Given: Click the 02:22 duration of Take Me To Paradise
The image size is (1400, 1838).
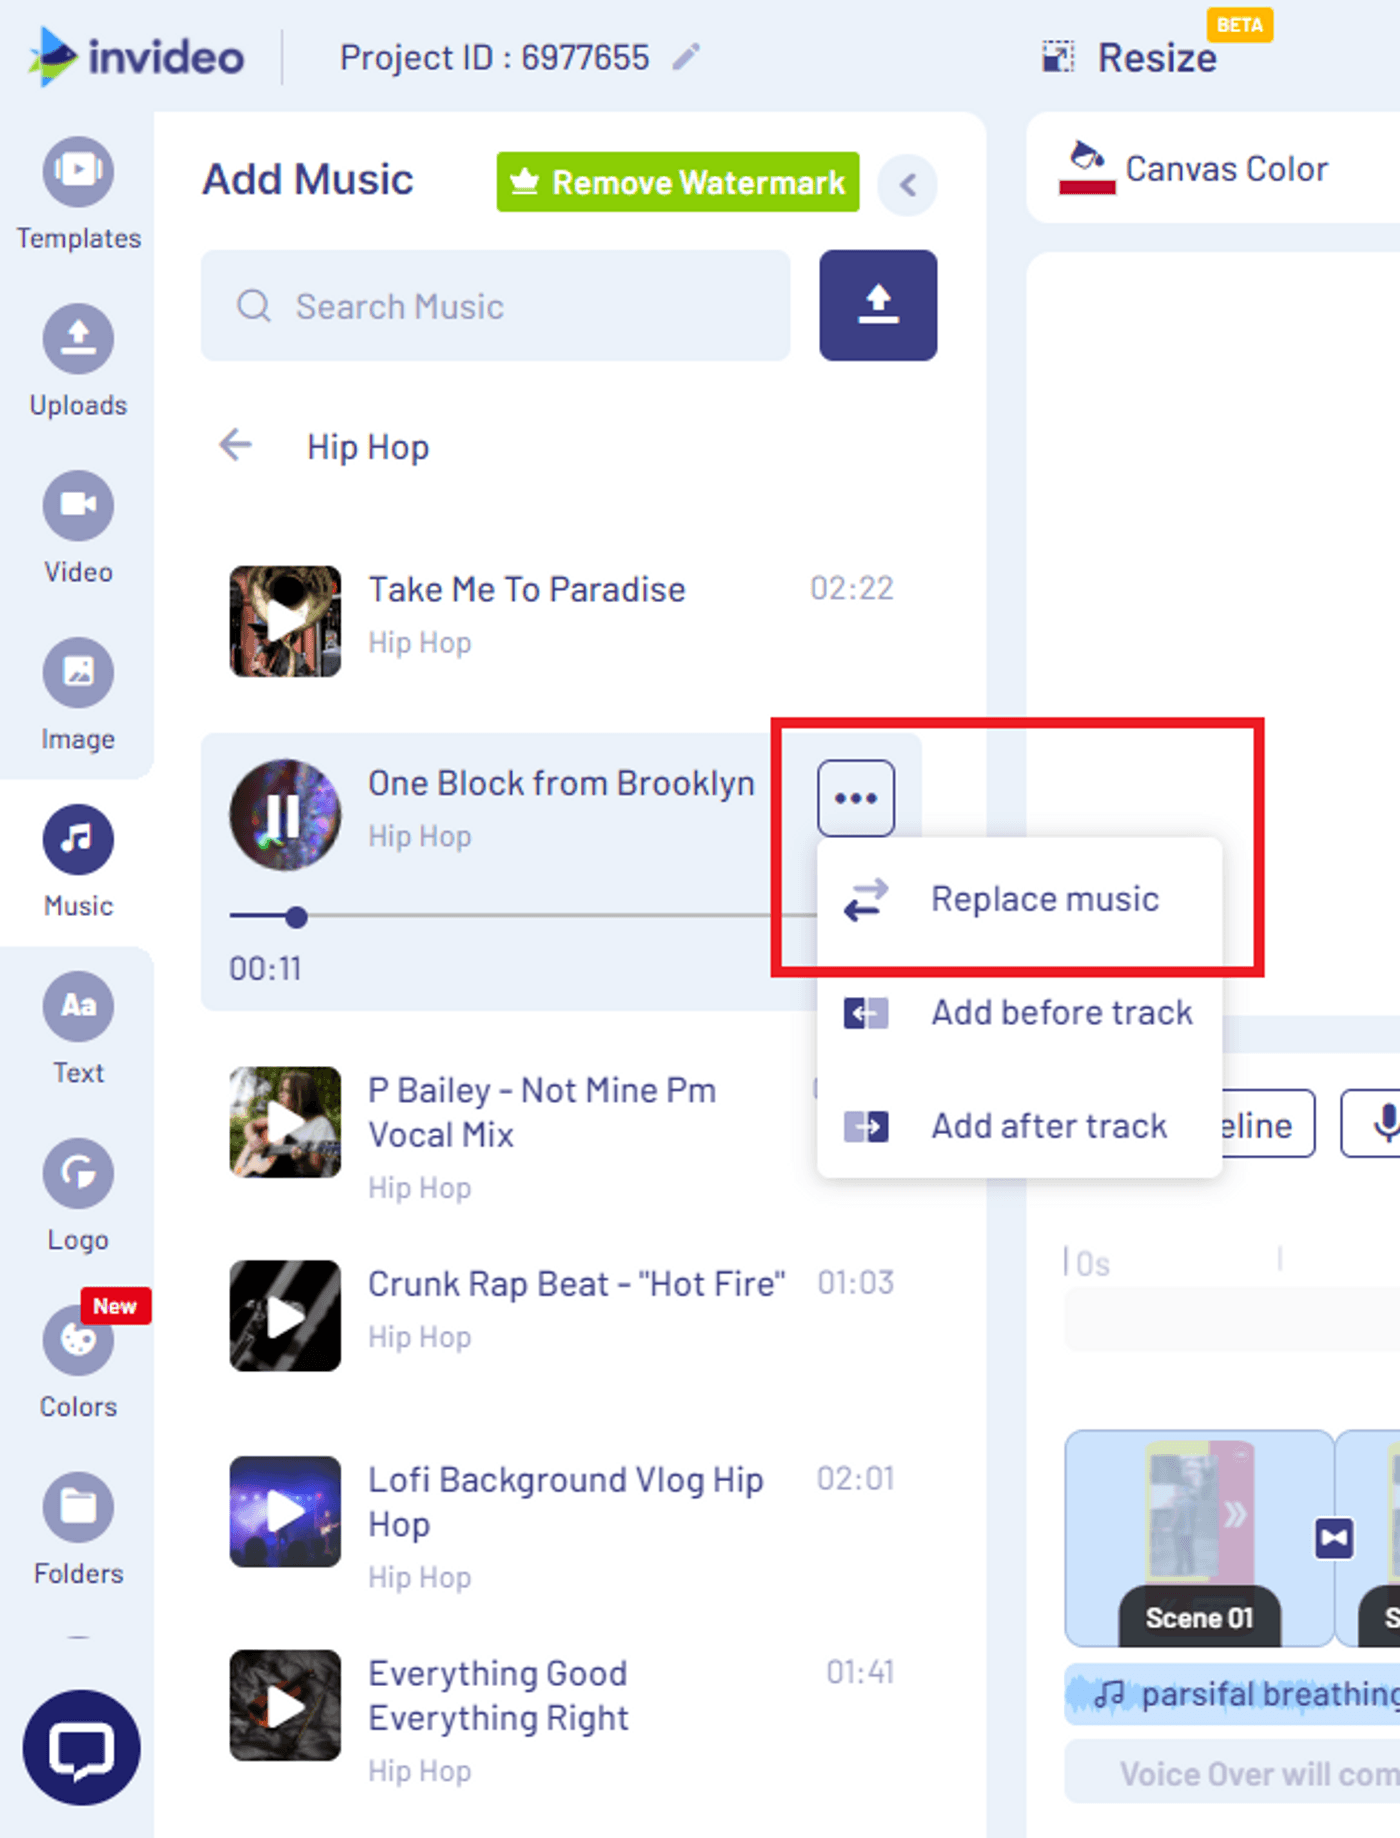Looking at the screenshot, I should point(852,588).
